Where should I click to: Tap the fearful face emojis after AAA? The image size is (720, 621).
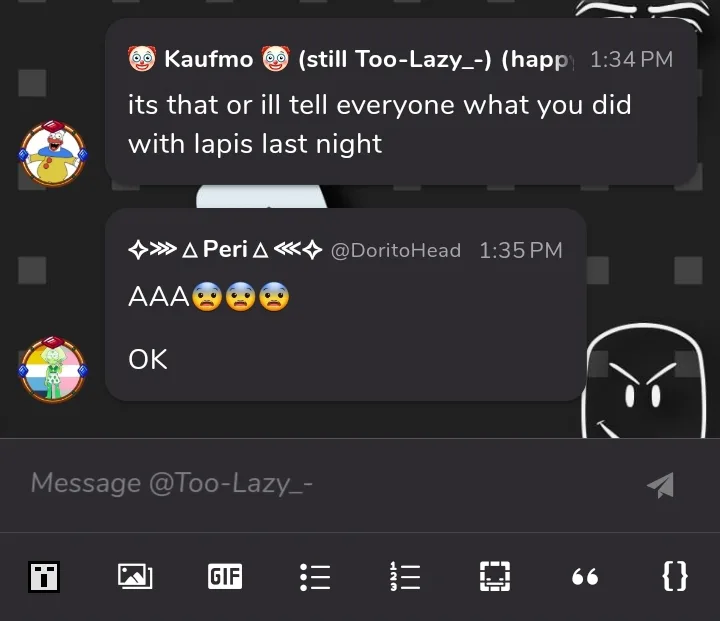(x=240, y=297)
